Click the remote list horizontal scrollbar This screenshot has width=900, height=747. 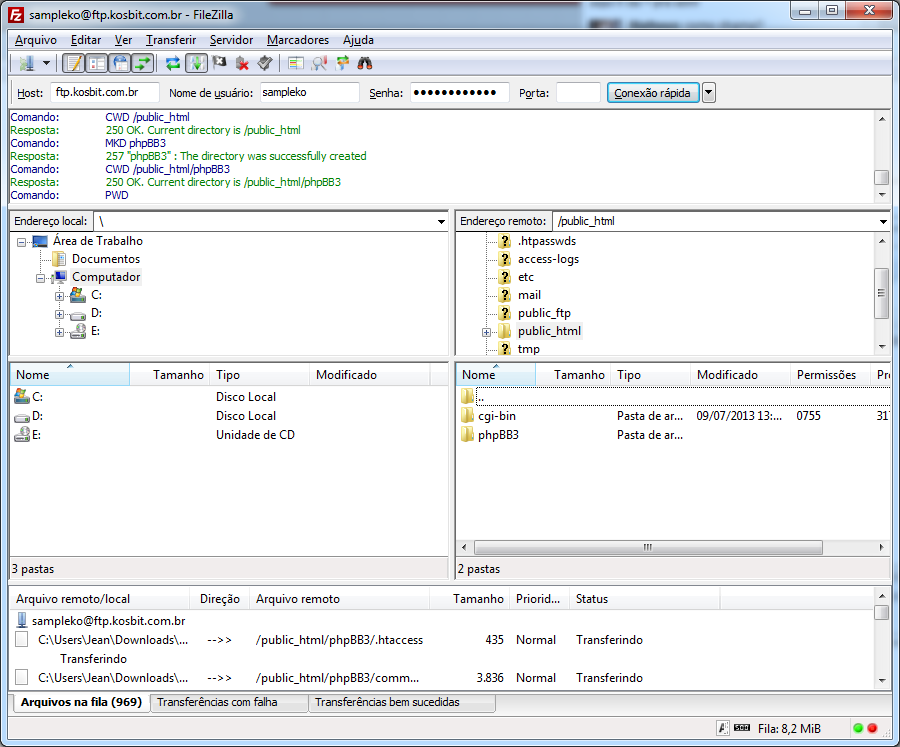point(649,547)
